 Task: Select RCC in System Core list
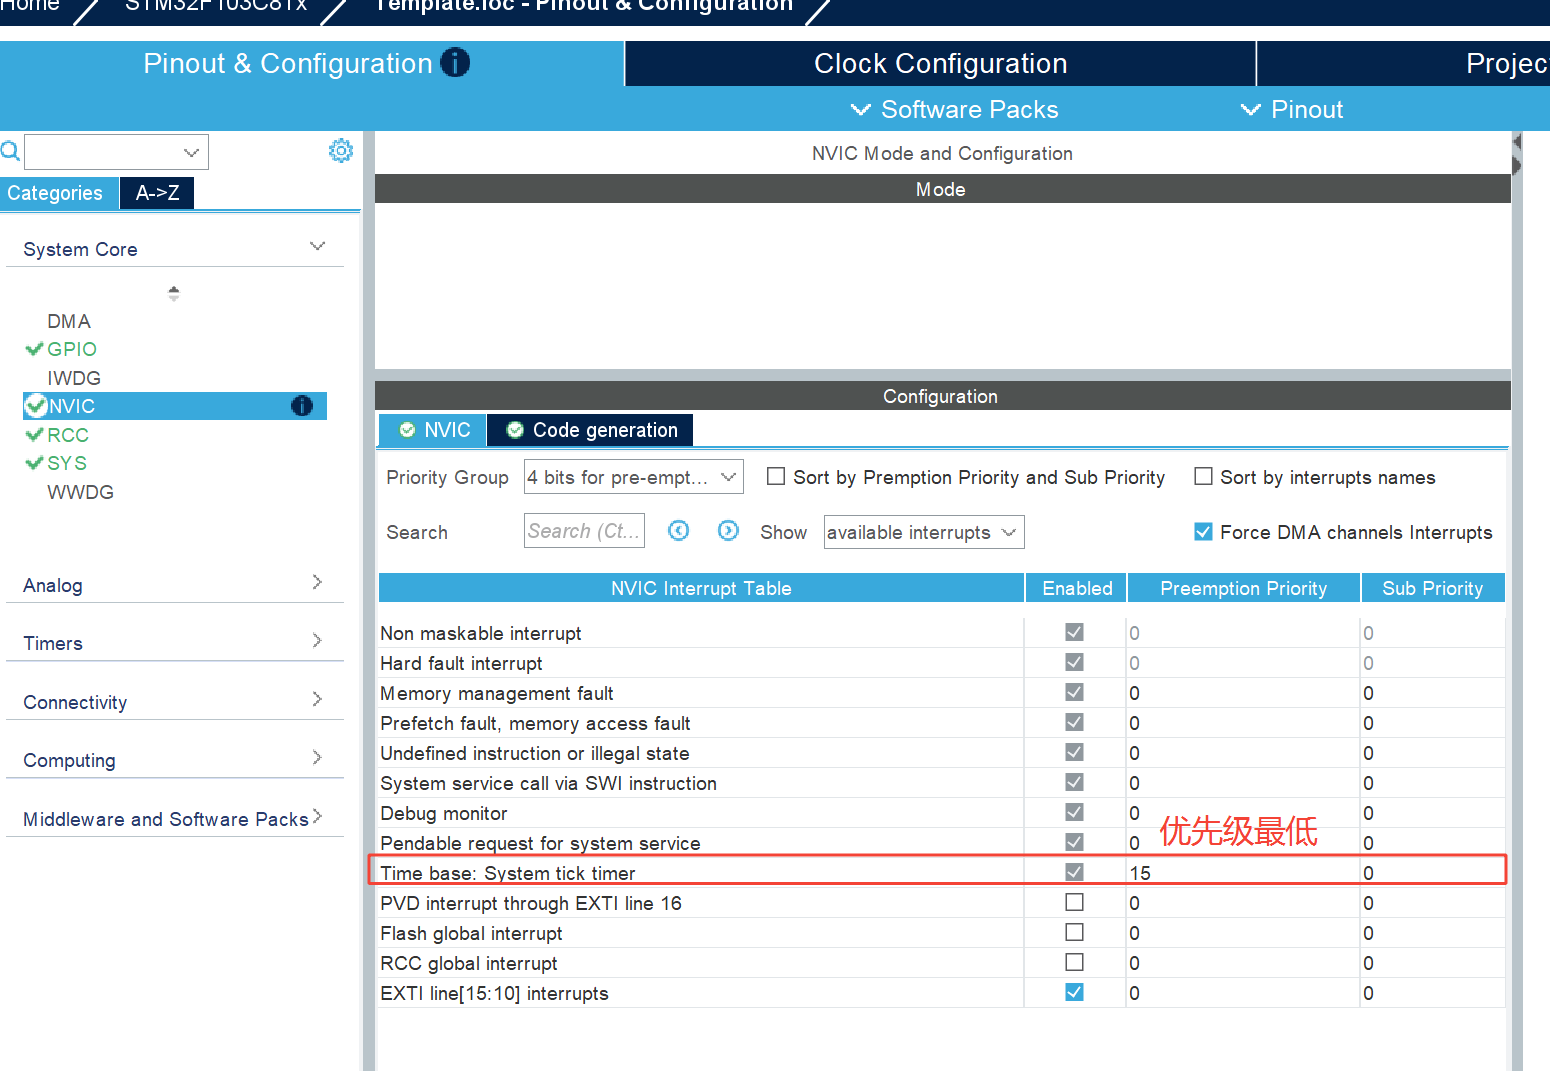pos(68,435)
